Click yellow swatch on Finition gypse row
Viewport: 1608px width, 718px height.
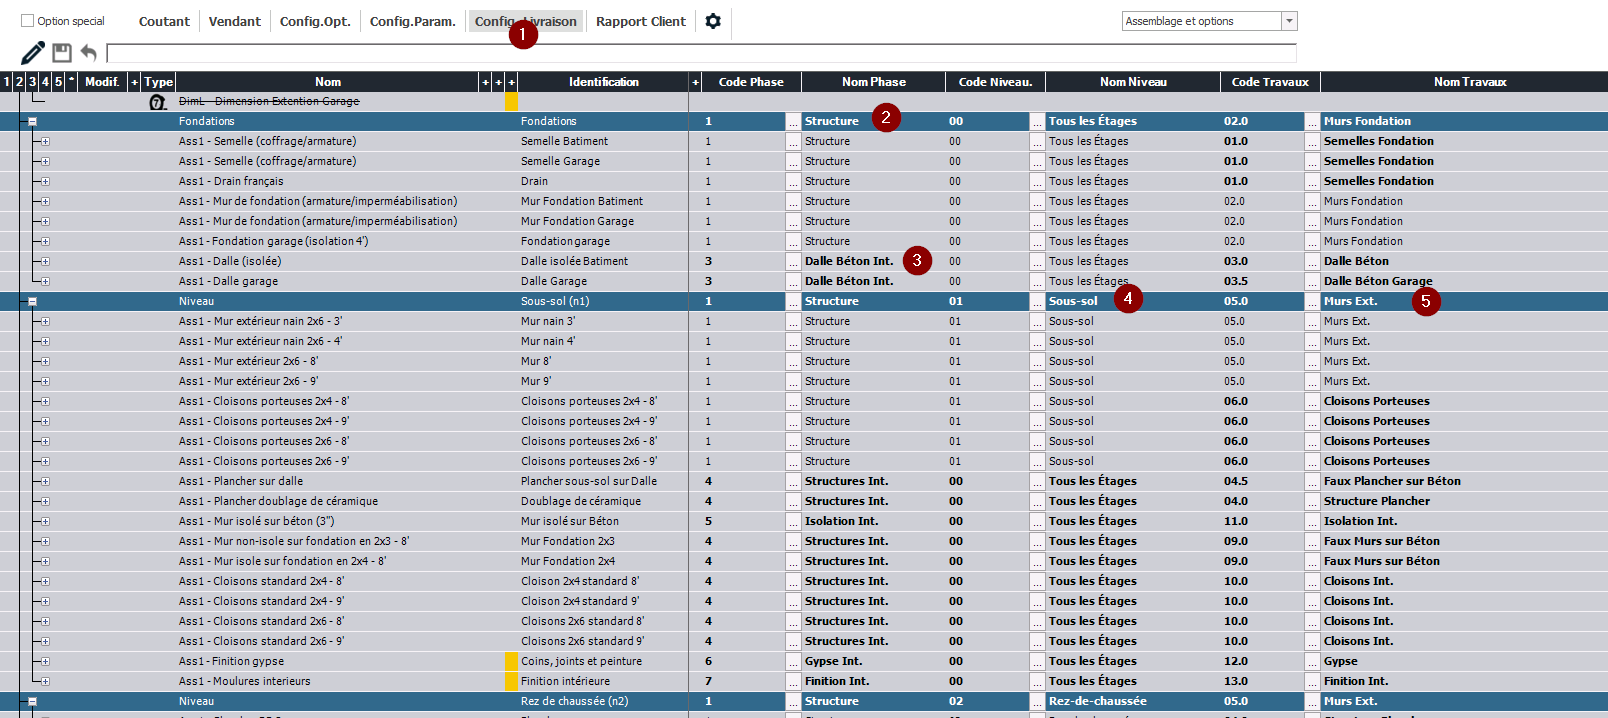click(511, 662)
